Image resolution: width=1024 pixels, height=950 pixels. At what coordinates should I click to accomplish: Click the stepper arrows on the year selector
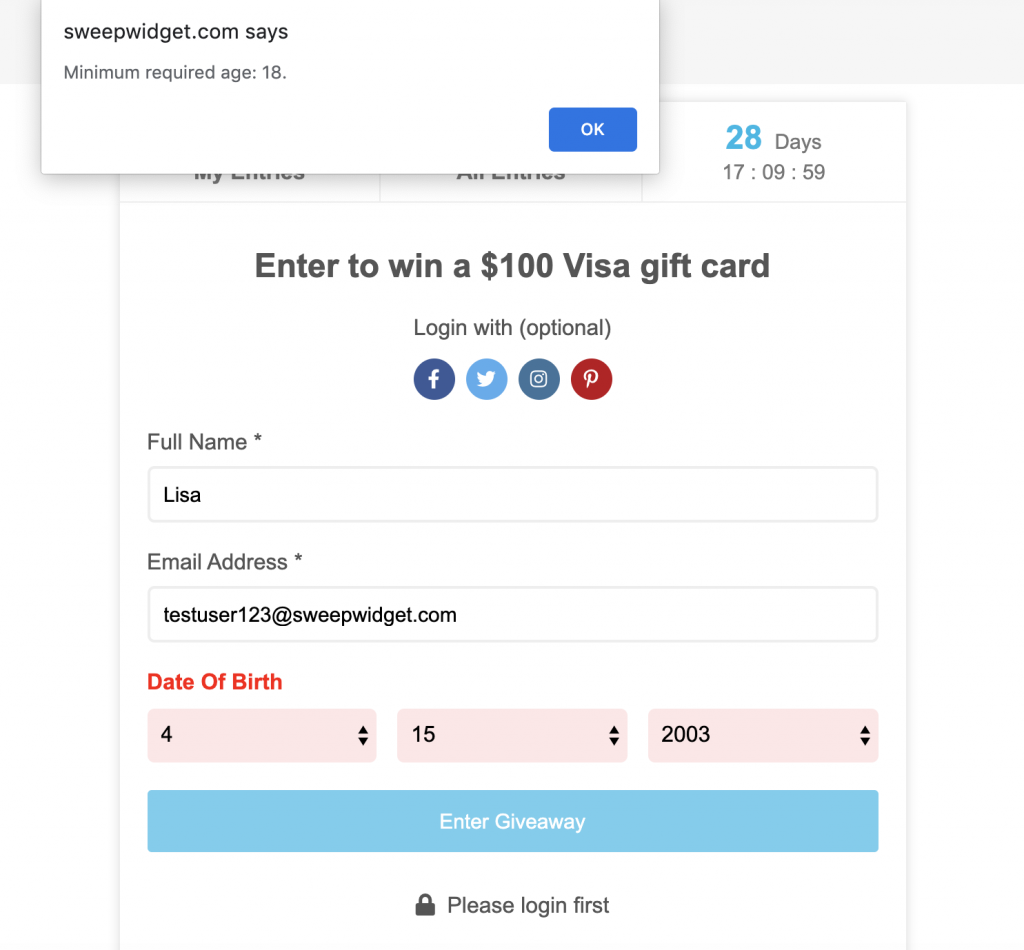[x=865, y=736]
